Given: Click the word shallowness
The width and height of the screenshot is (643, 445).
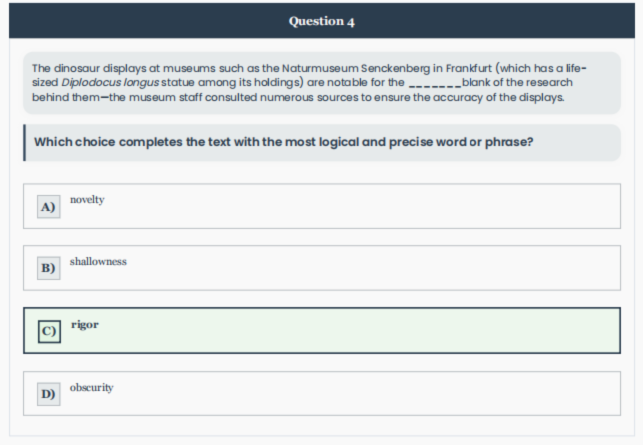Looking at the screenshot, I should point(98,262).
